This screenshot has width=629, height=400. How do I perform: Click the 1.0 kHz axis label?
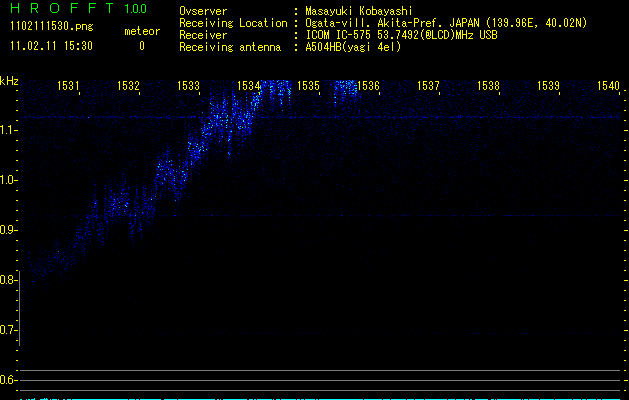point(8,180)
